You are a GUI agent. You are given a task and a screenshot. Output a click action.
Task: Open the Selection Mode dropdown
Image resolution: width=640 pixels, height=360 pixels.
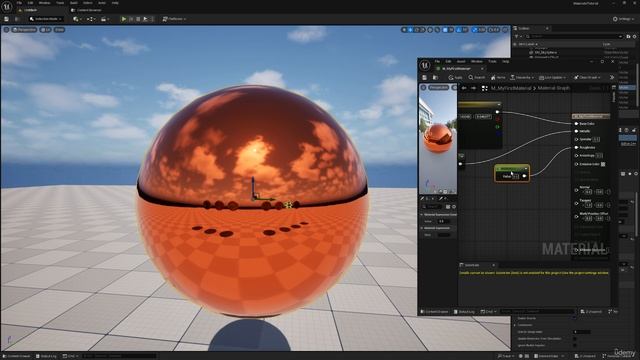[x=45, y=19]
